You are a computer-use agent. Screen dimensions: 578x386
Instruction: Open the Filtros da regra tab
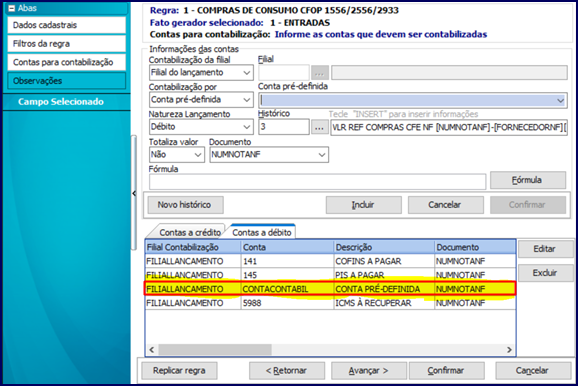[x=66, y=44]
